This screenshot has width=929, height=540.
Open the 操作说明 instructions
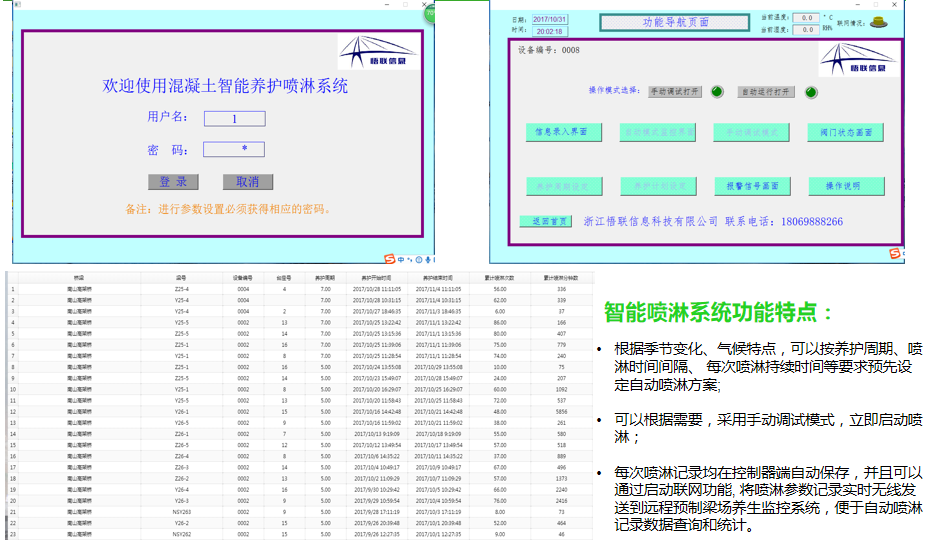click(x=846, y=186)
